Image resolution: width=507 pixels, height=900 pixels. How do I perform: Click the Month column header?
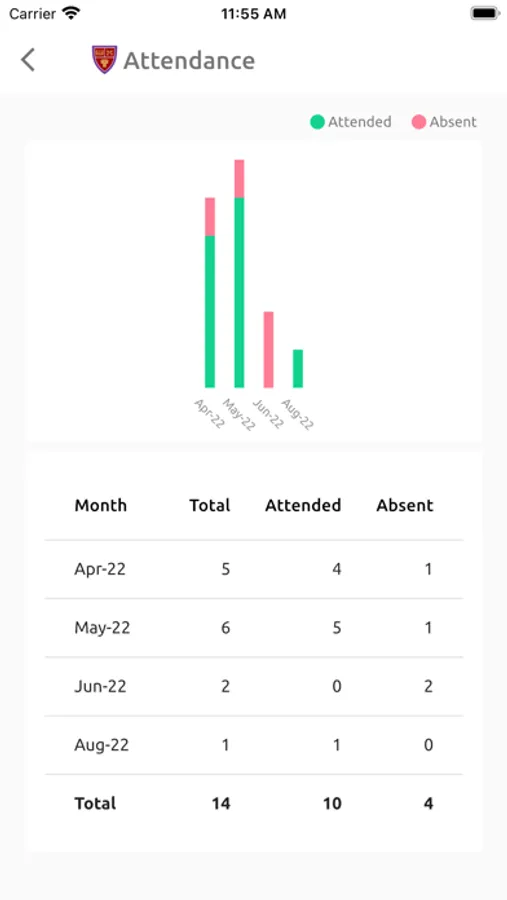click(x=100, y=506)
